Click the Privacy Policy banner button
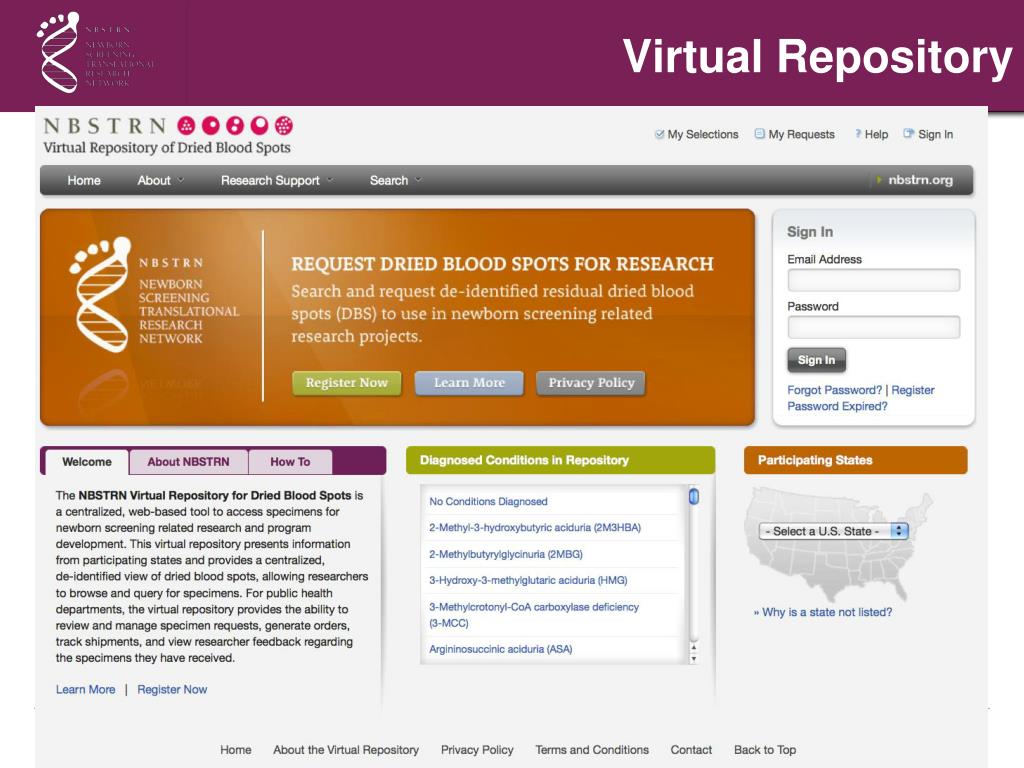Screen dimensions: 1024x768 pos(591,383)
